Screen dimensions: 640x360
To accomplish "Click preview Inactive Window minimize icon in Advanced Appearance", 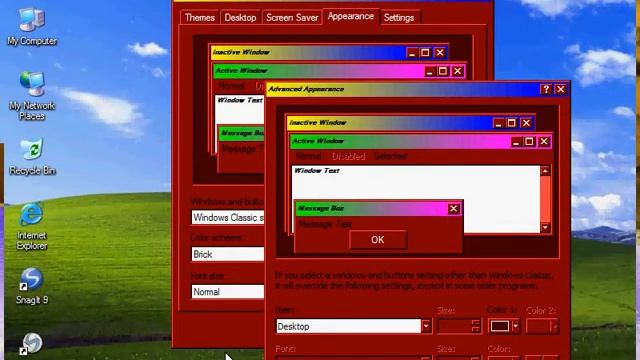I will coord(498,123).
